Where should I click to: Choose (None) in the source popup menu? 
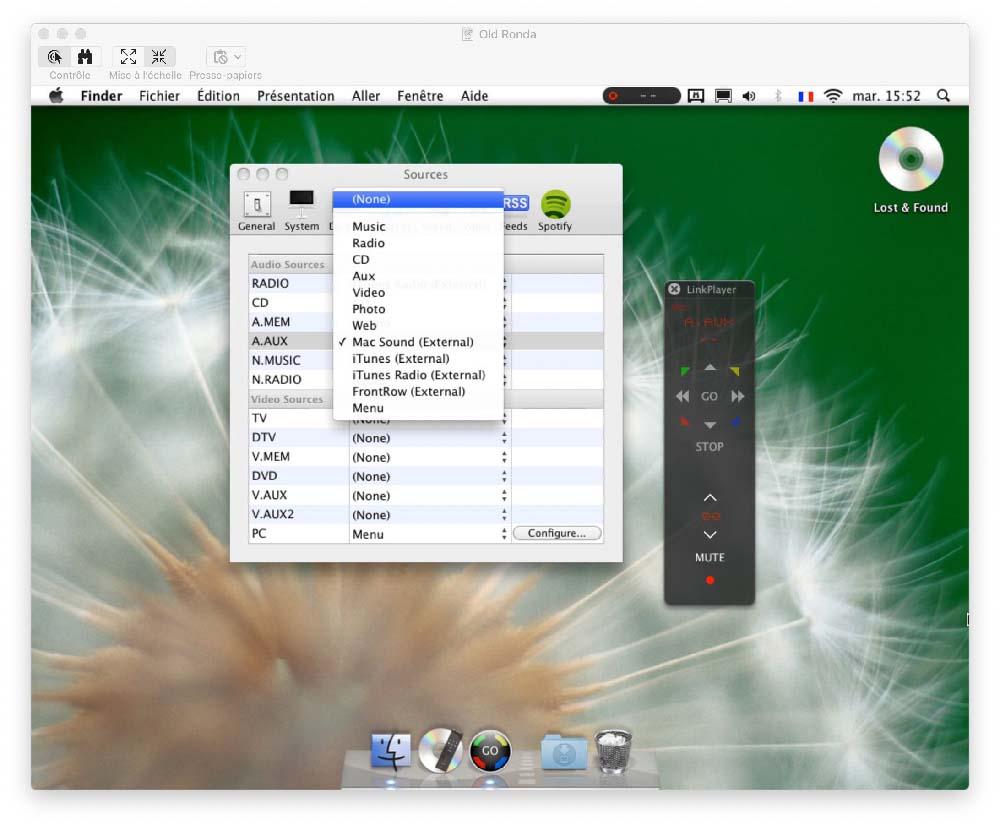tap(418, 199)
